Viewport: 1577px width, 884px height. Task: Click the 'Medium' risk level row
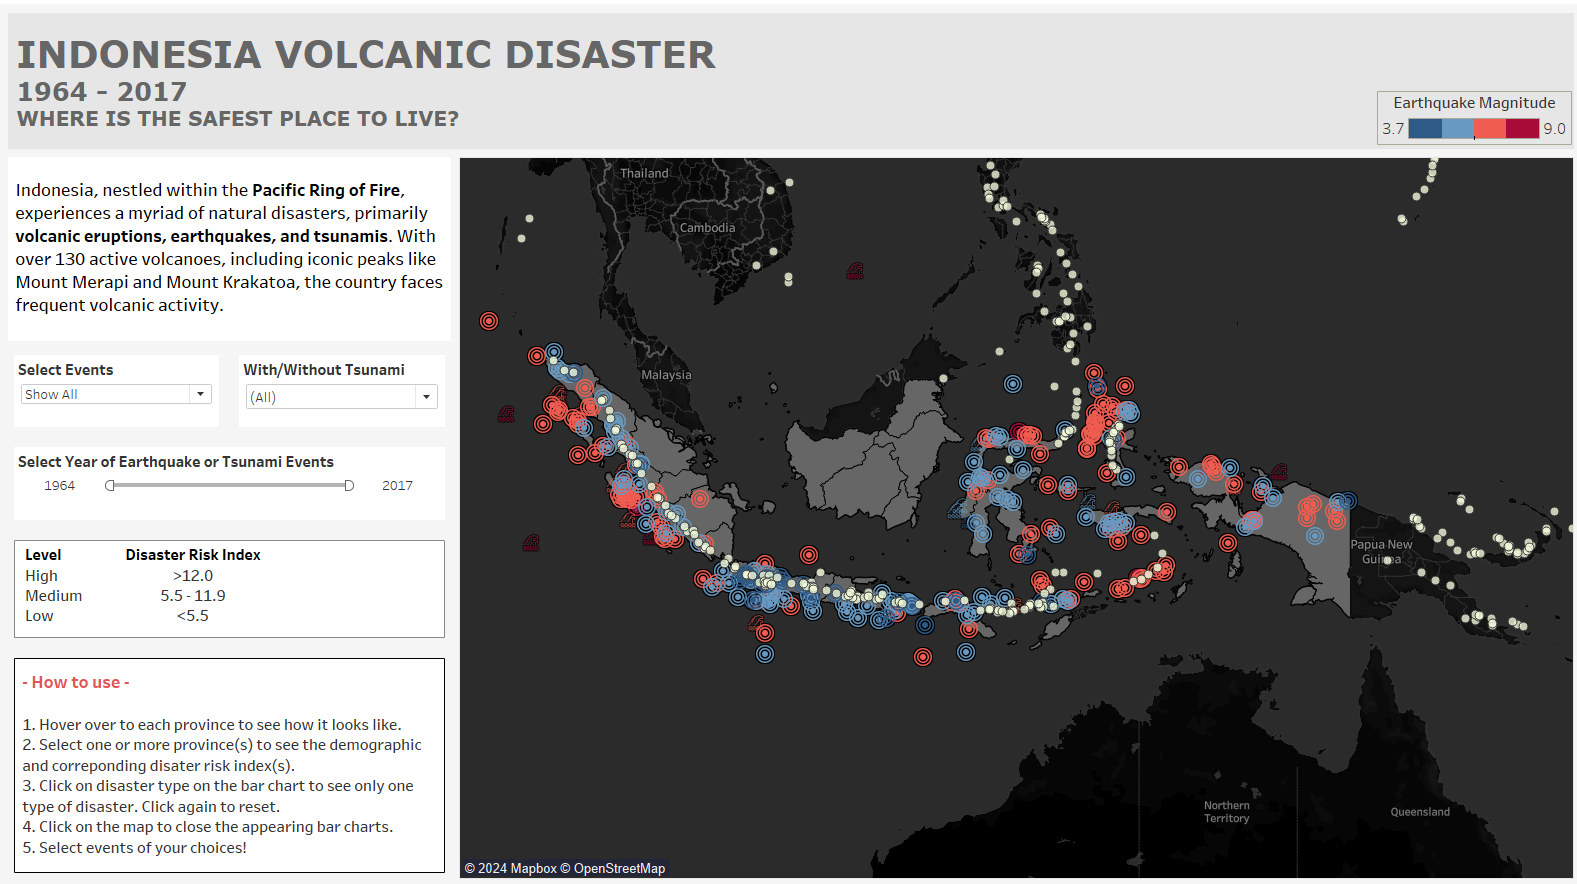54,596
